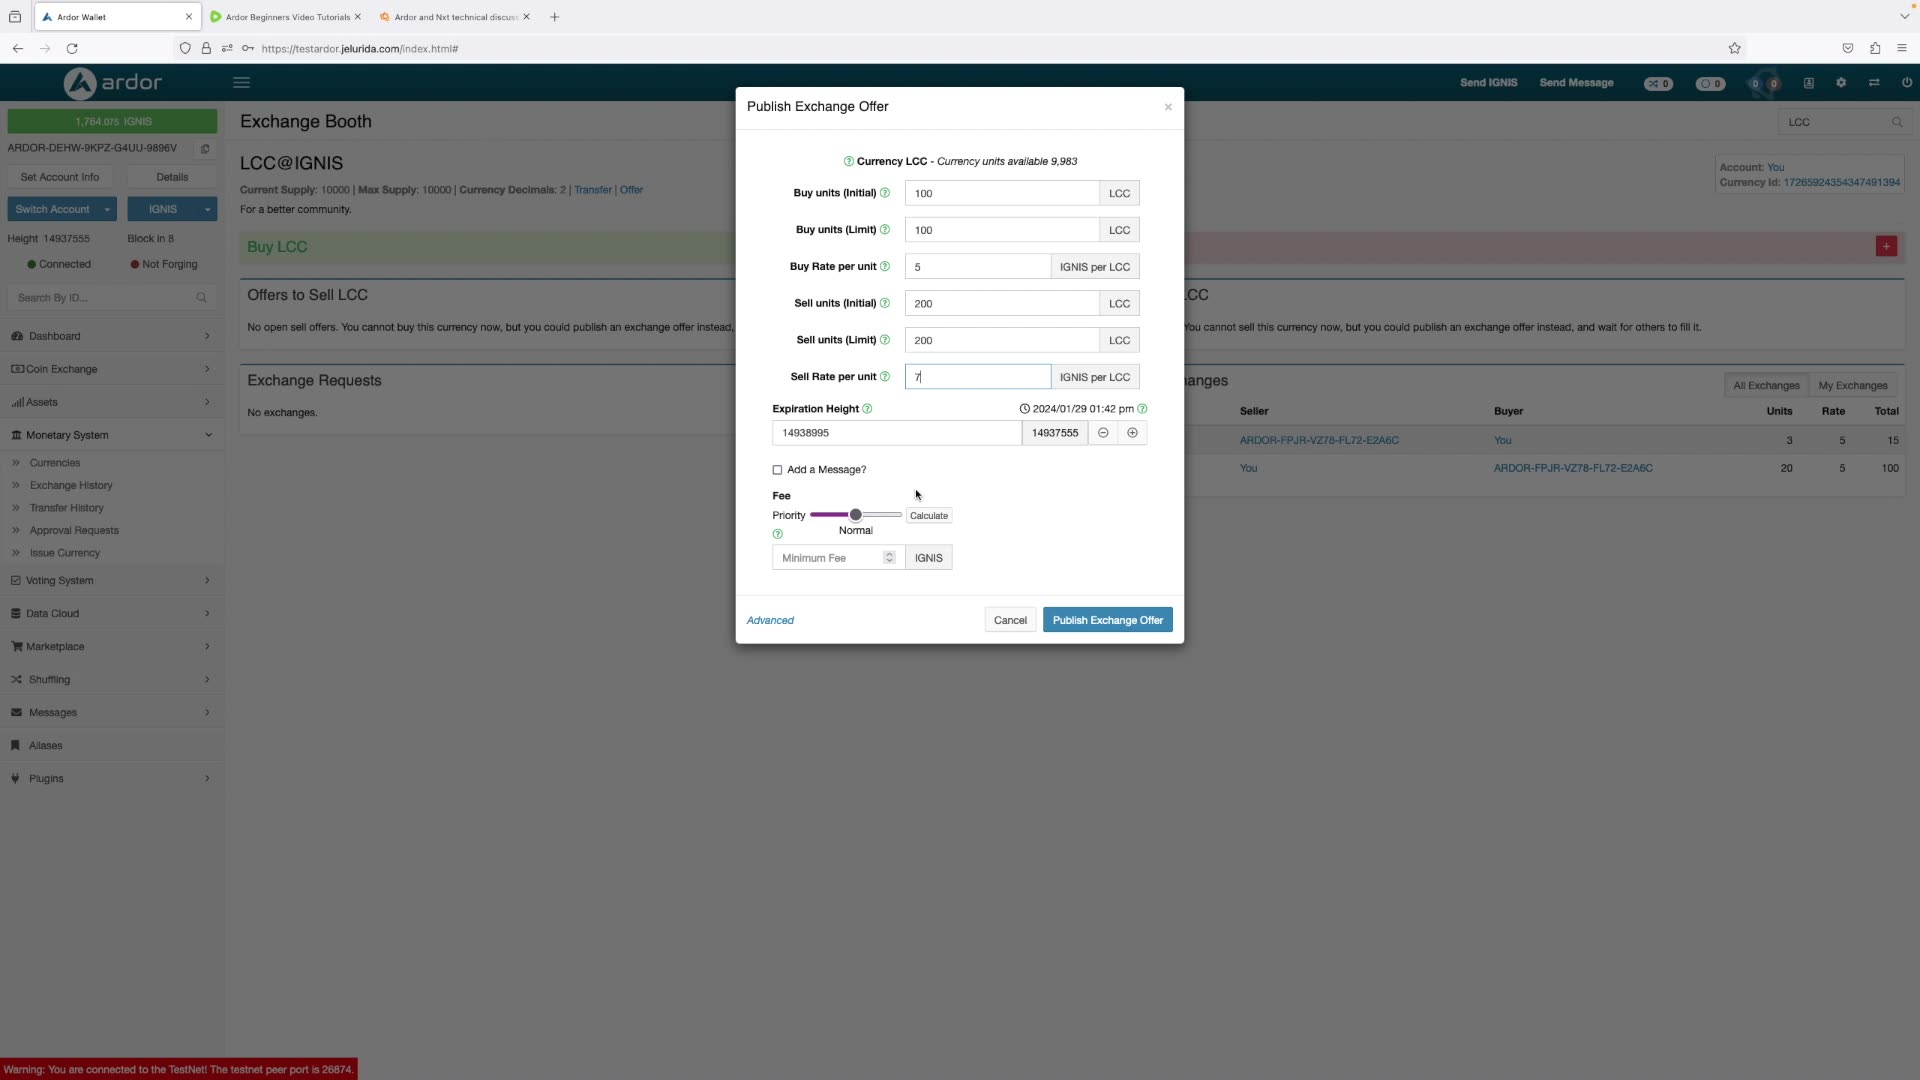Collapse the Monetary System submenu
The image size is (1920, 1080).
pos(208,435)
